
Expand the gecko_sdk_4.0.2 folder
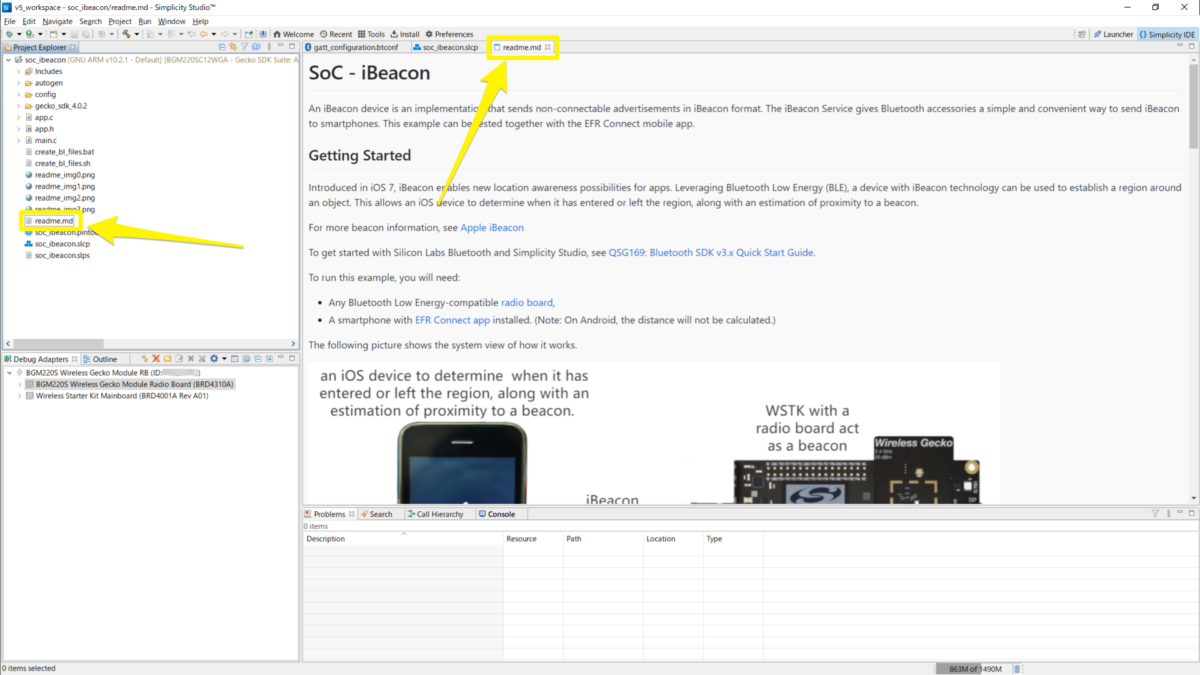[x=18, y=106]
